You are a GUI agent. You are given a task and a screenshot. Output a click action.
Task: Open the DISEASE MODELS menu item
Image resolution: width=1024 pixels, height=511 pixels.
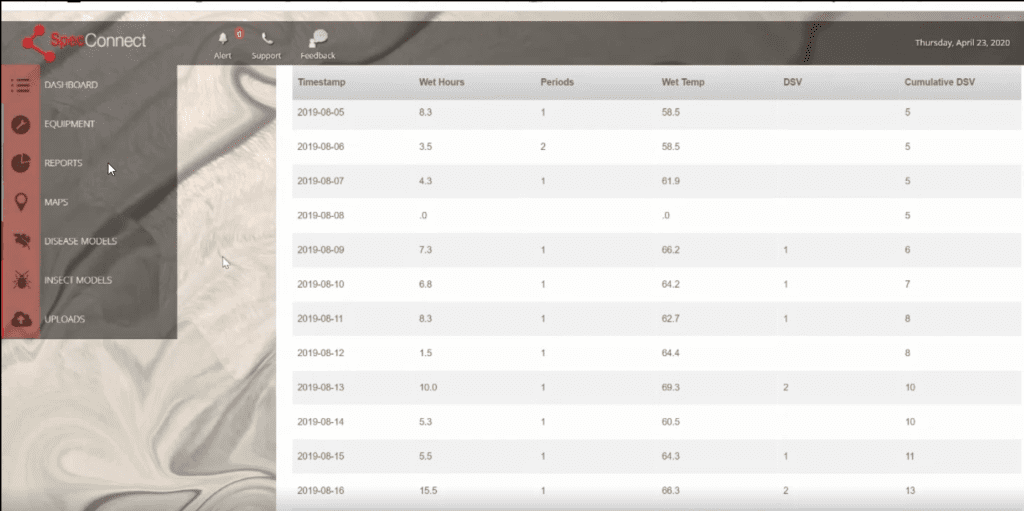click(80, 241)
